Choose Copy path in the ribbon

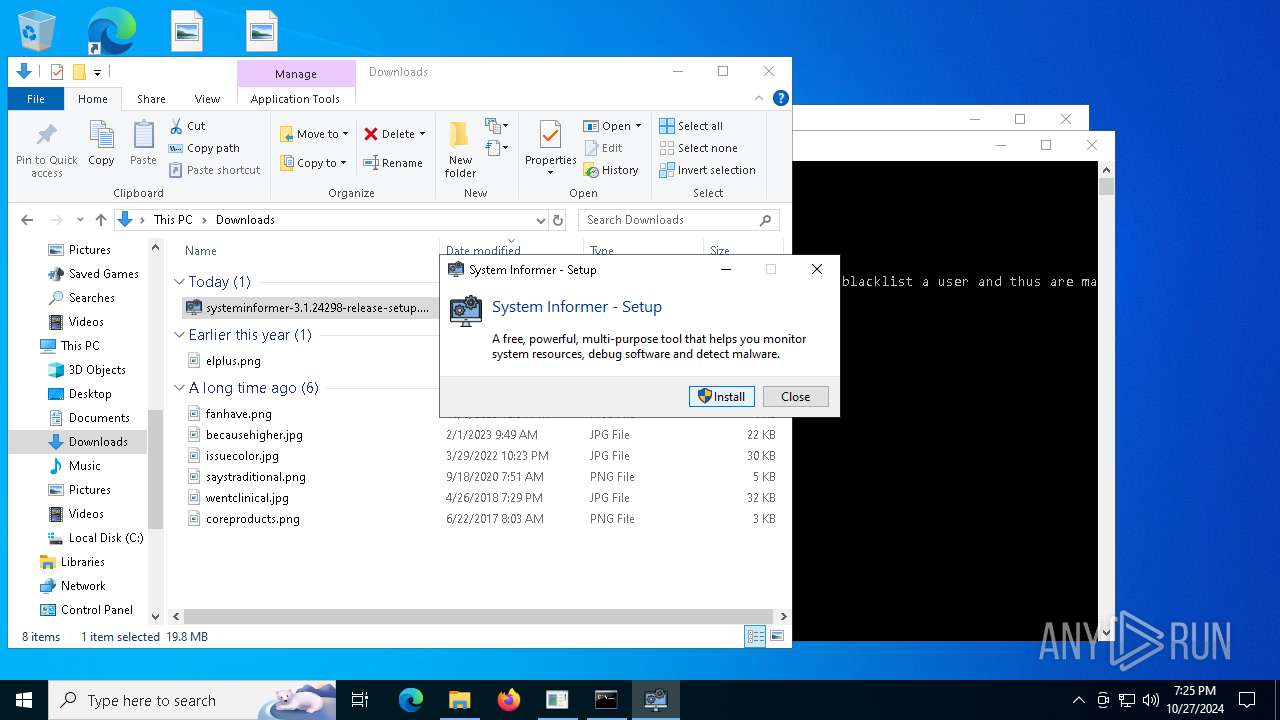coord(204,148)
